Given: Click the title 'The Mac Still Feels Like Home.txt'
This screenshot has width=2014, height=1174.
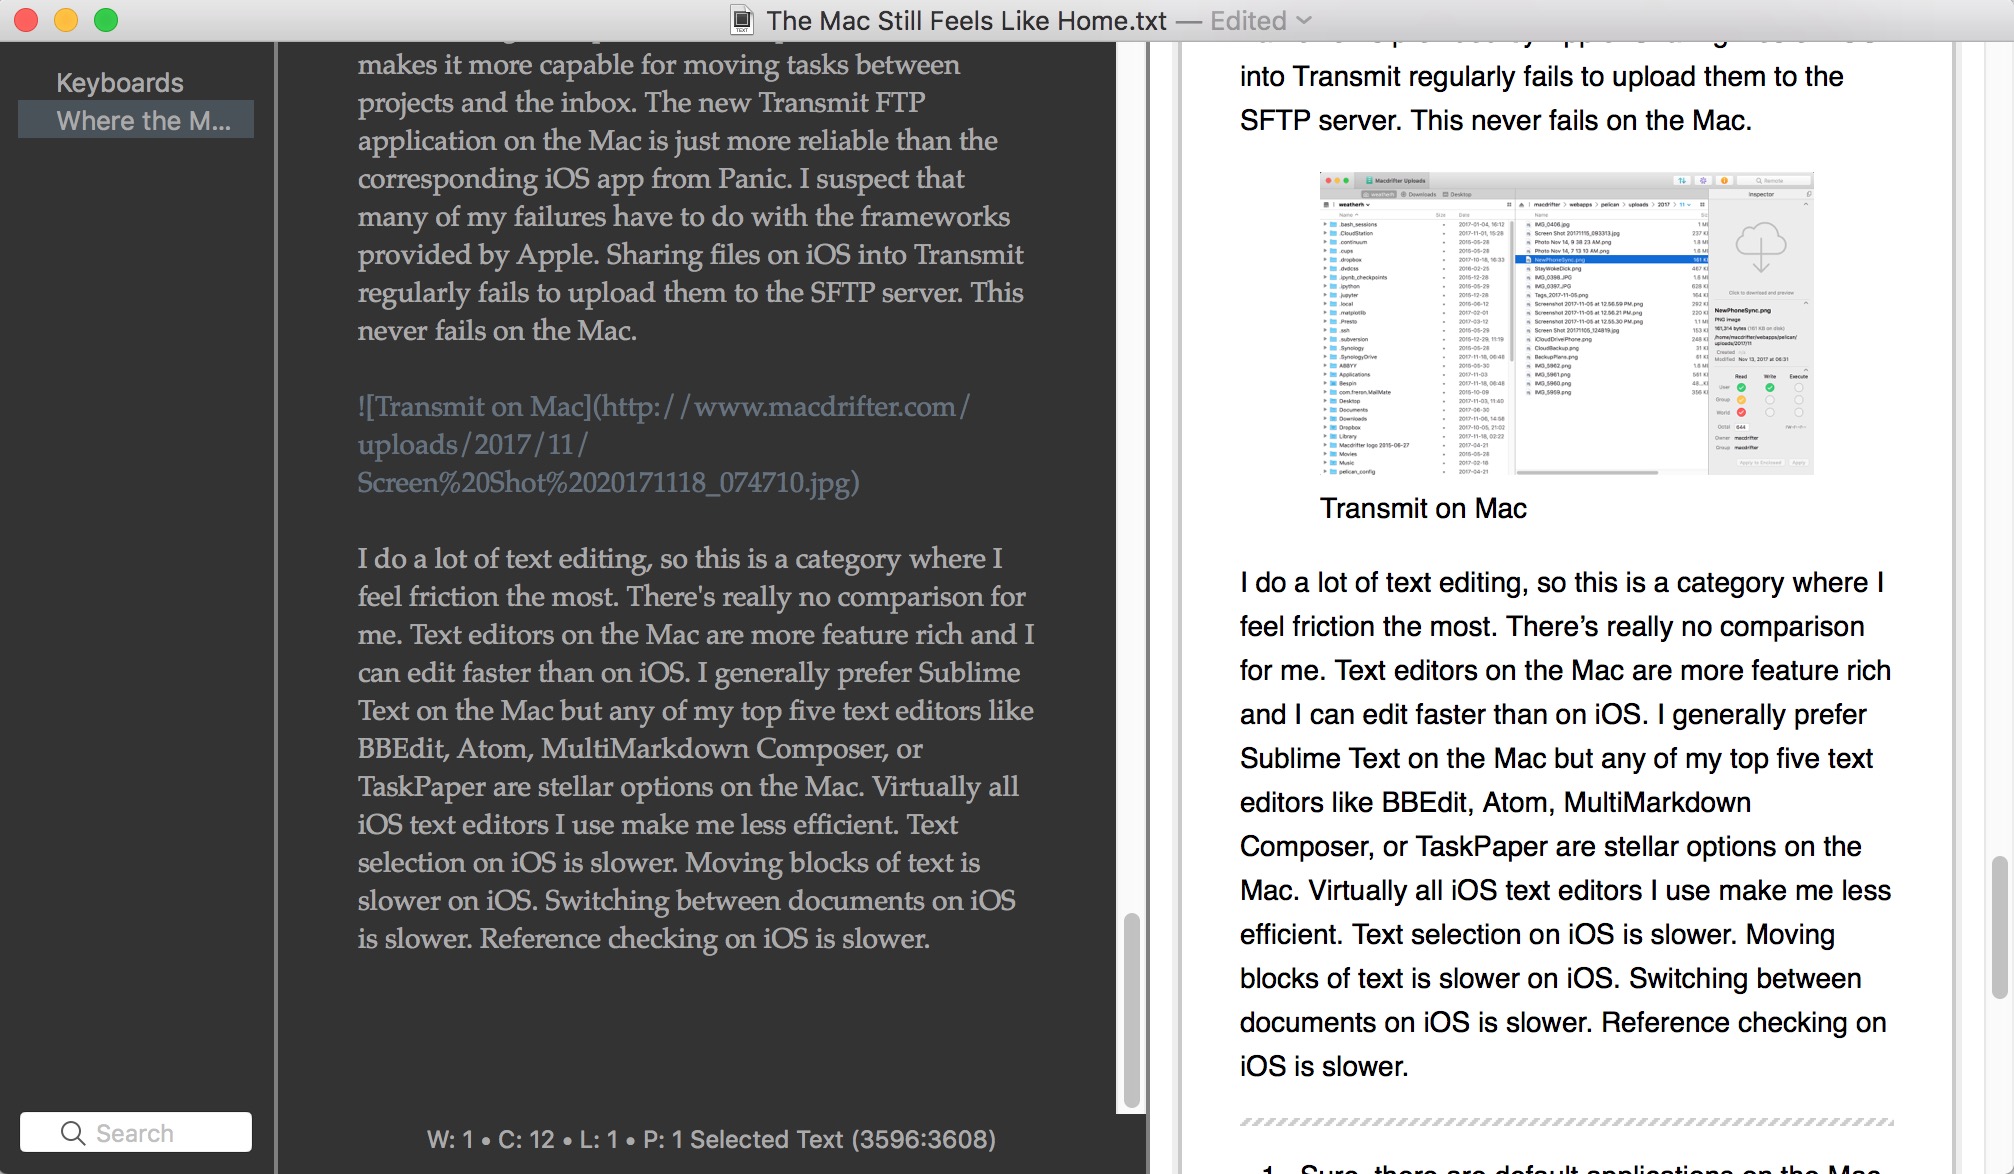Looking at the screenshot, I should coord(966,20).
